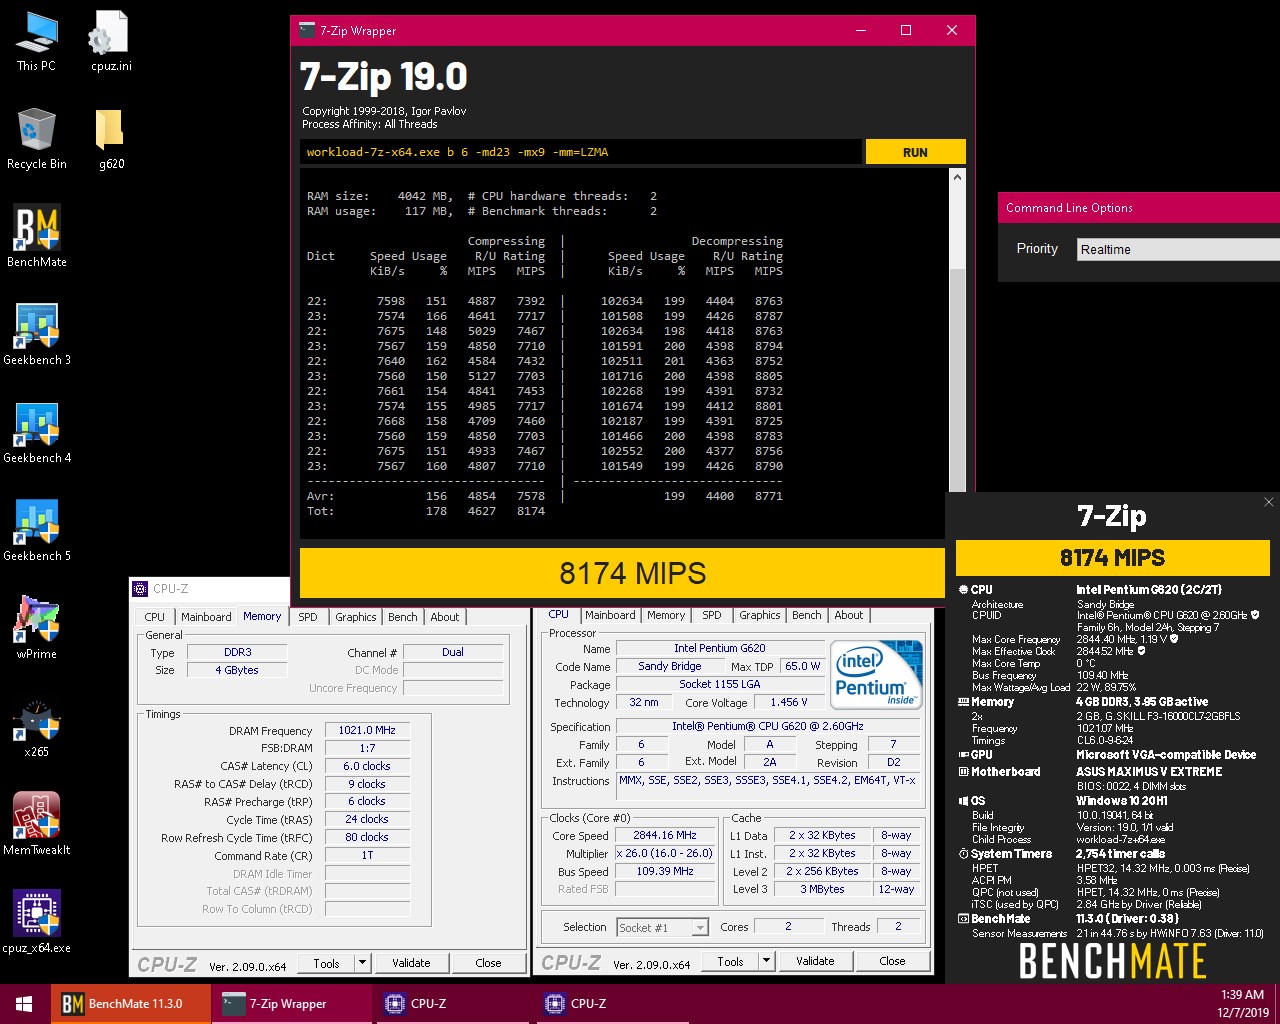1280x1024 pixels.
Task: Open Bench tab in right CPU-Z window
Action: (807, 615)
